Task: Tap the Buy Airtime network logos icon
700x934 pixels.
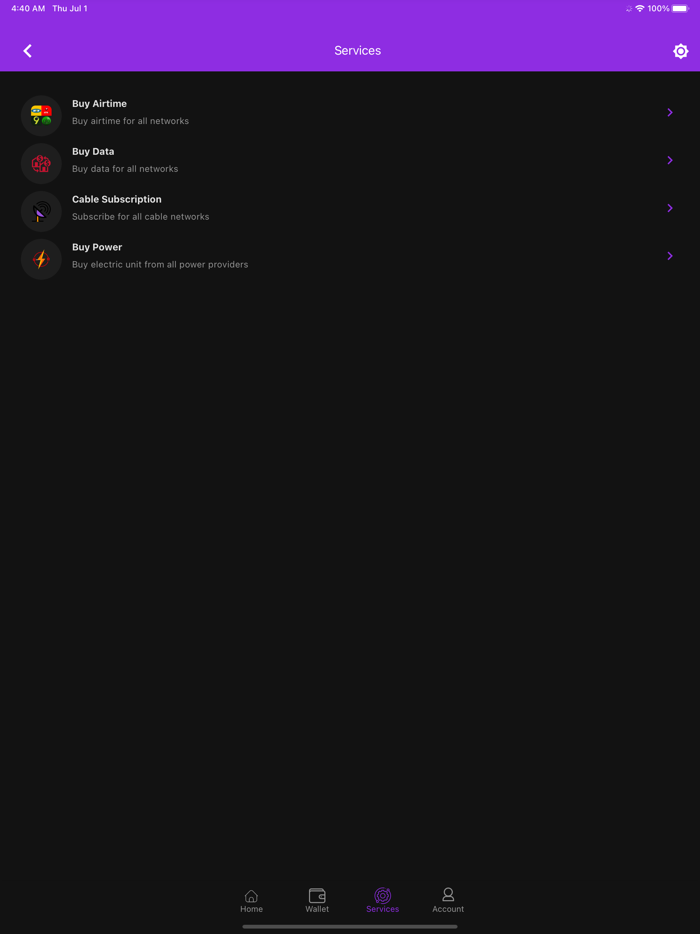Action: tap(41, 116)
